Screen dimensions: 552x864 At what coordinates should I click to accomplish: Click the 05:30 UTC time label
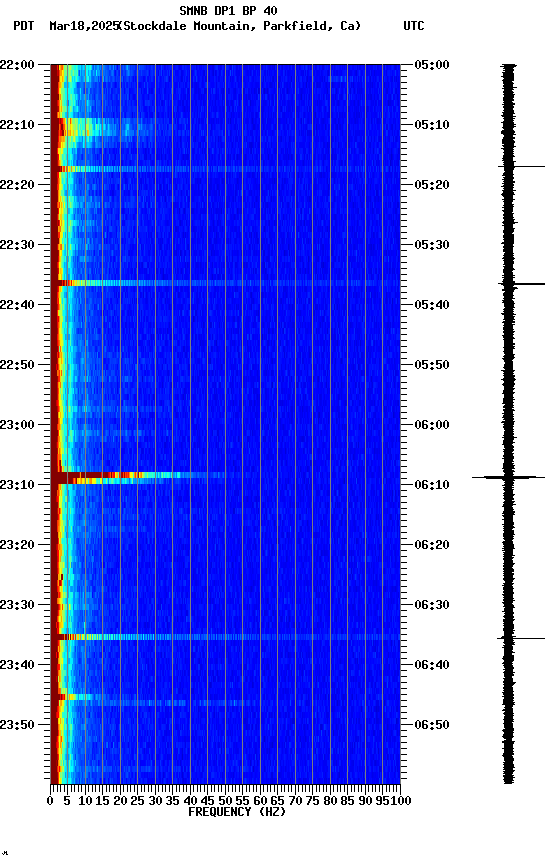432,245
